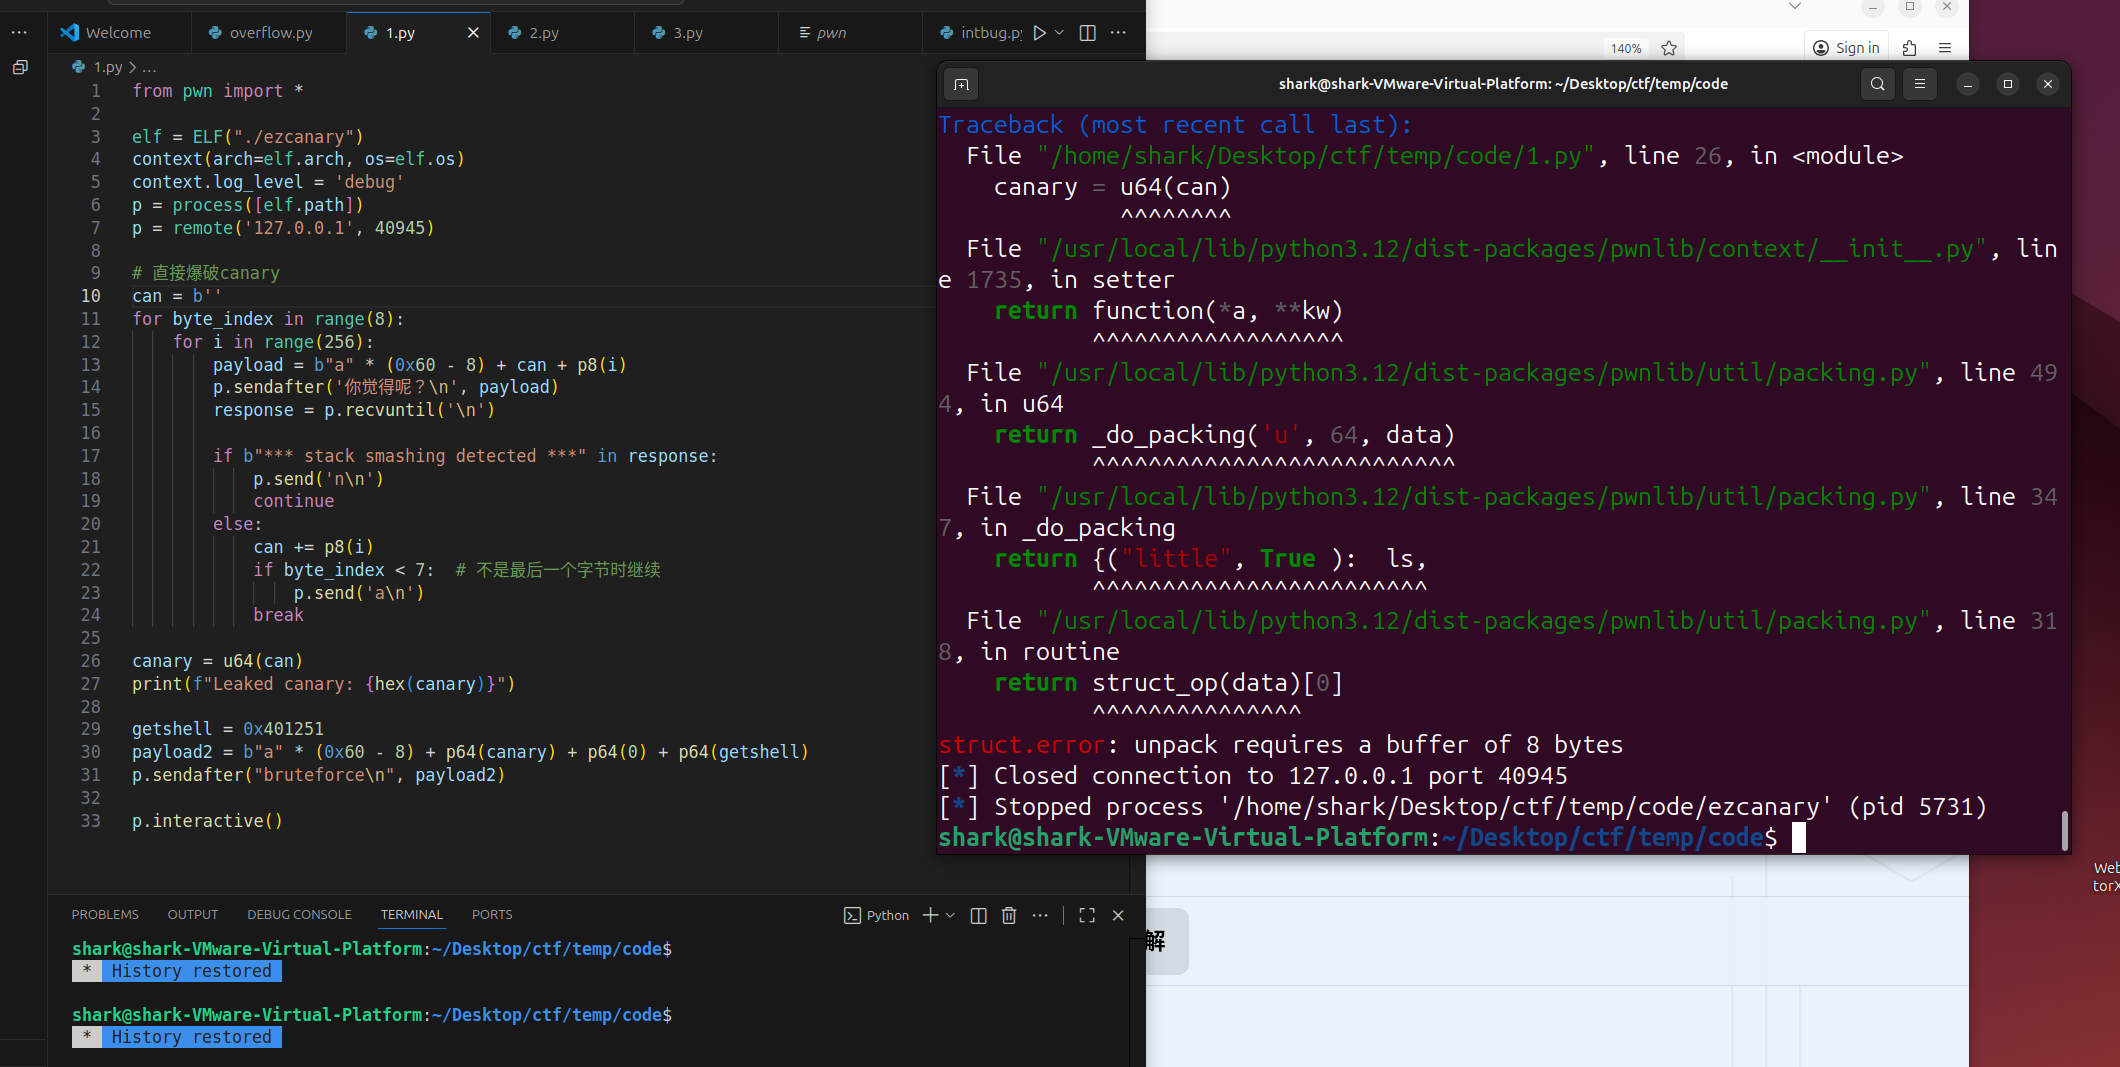The width and height of the screenshot is (2120, 1067).
Task: Split the integrated terminal
Action: tap(979, 915)
